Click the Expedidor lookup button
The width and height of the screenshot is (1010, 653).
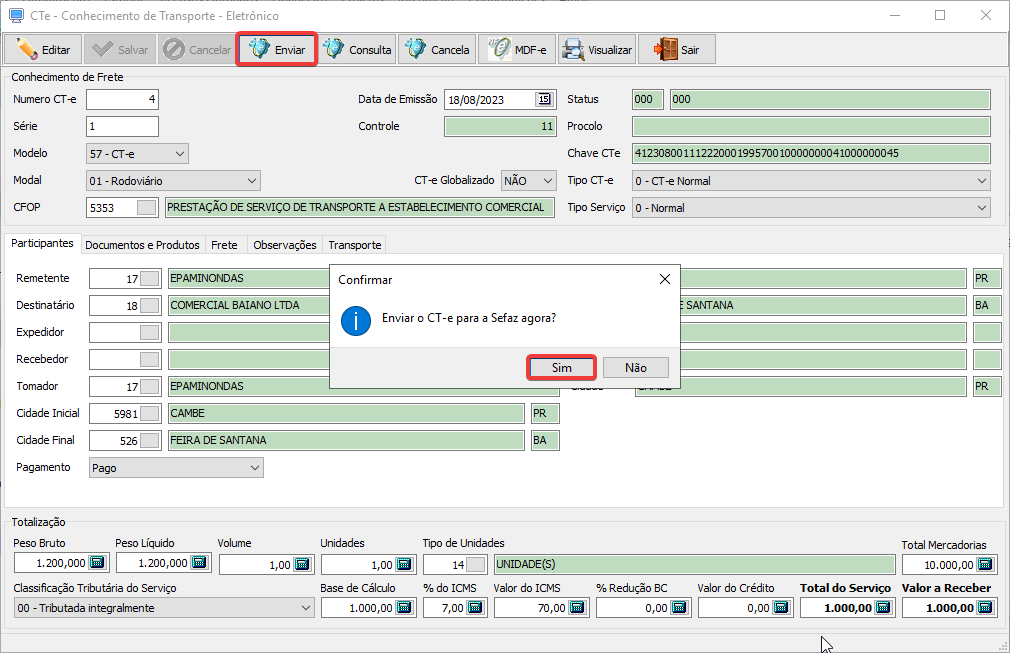(x=149, y=332)
